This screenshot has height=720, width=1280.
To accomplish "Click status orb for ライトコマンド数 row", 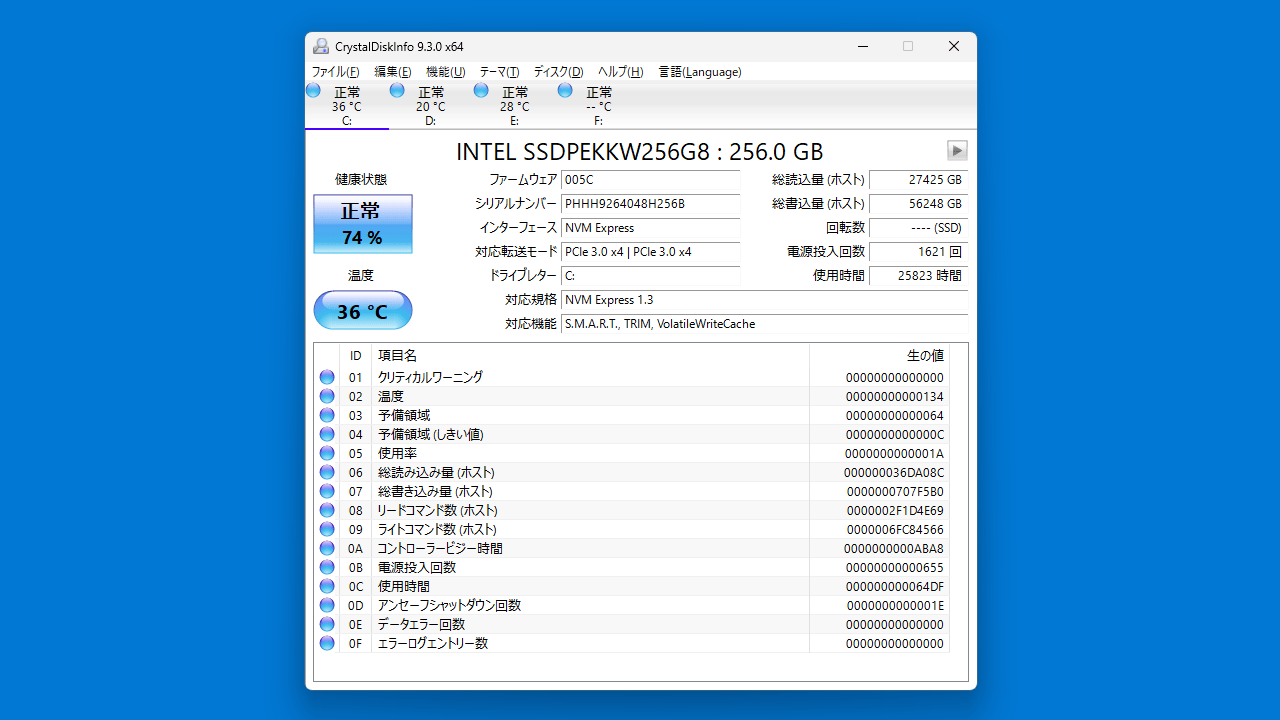I will (x=327, y=529).
